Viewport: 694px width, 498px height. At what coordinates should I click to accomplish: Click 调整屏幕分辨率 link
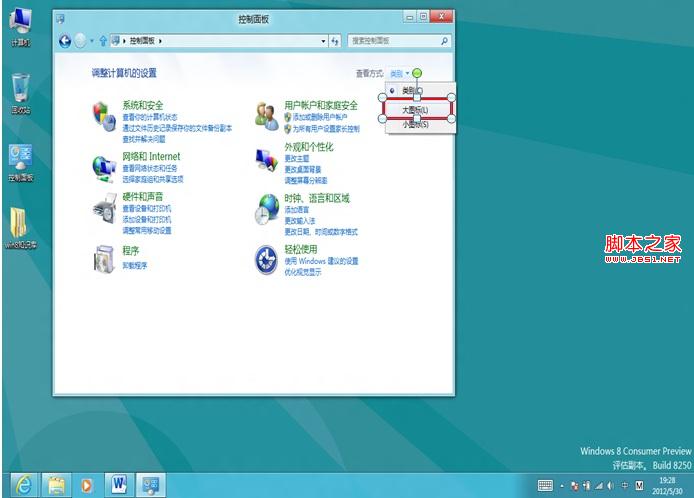[306, 181]
